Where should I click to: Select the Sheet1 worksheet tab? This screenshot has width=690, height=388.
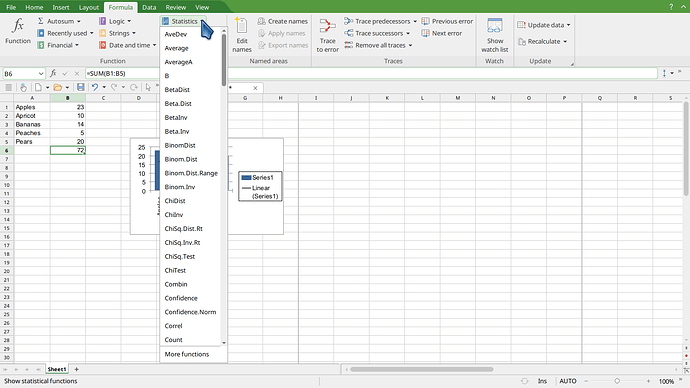click(x=57, y=369)
